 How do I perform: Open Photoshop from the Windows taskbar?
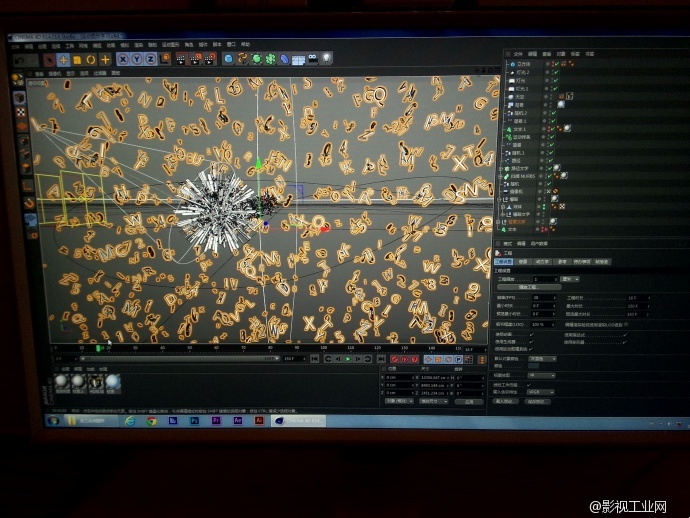click(x=194, y=421)
